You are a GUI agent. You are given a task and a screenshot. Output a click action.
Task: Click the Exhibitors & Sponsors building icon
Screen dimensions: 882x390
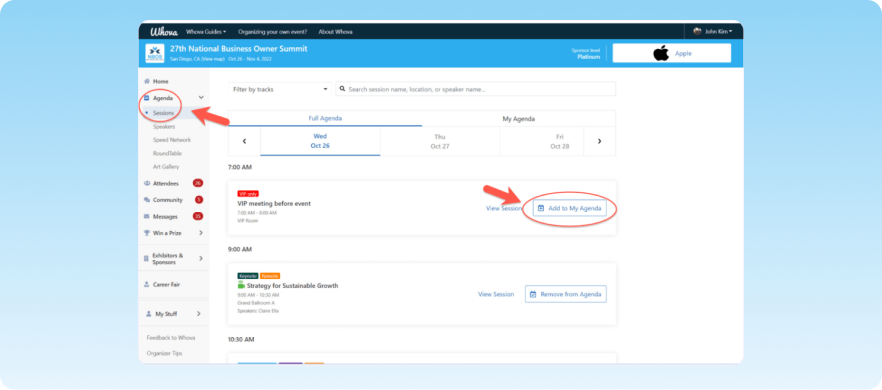(147, 259)
